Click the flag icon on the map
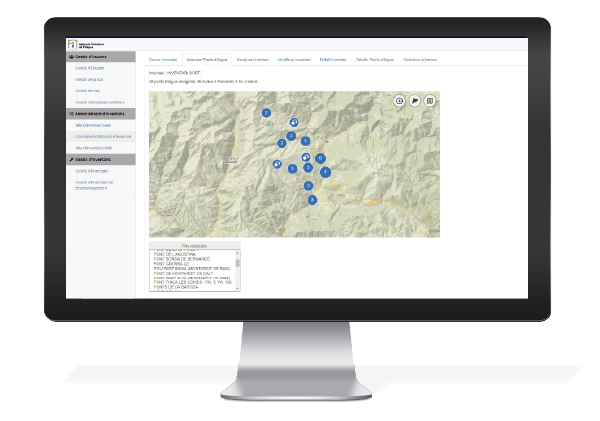Viewport: 600px width, 421px height. pyautogui.click(x=415, y=100)
